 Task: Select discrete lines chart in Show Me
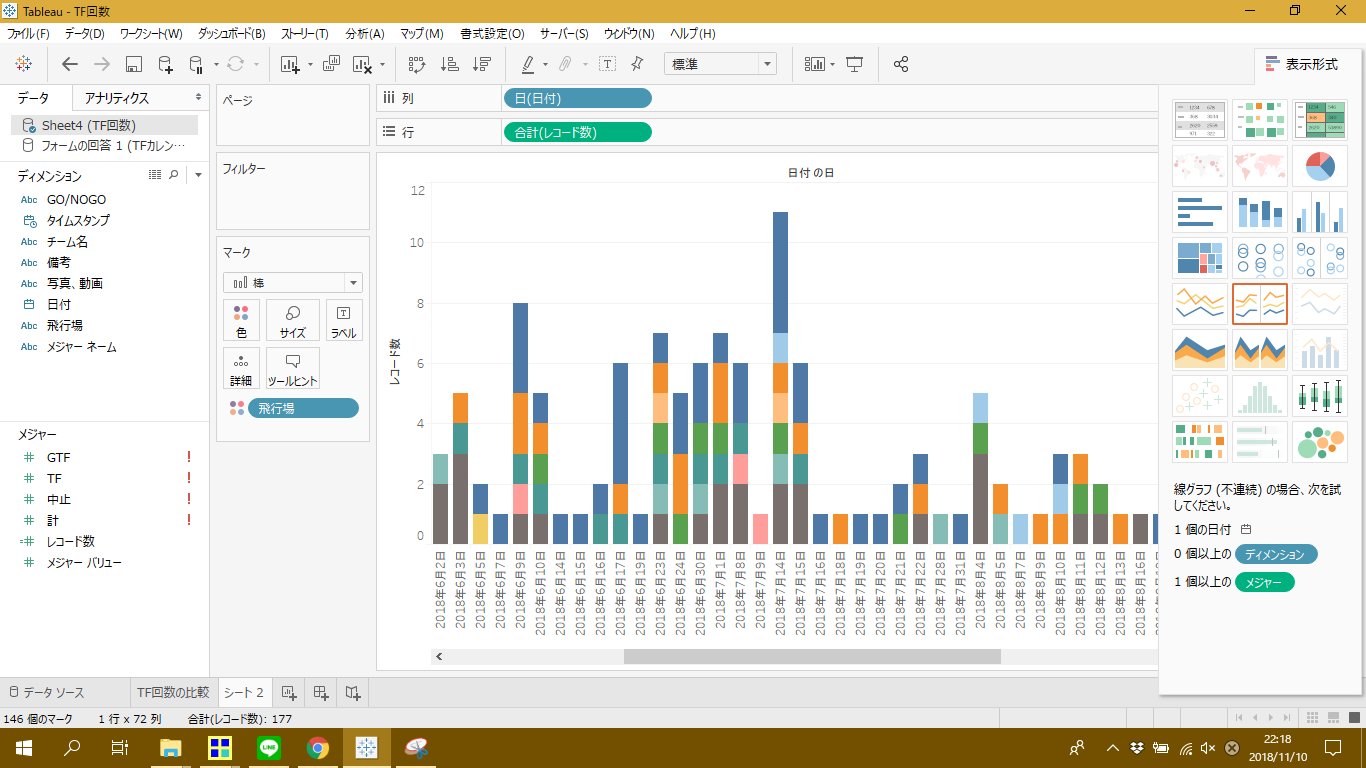click(1259, 304)
